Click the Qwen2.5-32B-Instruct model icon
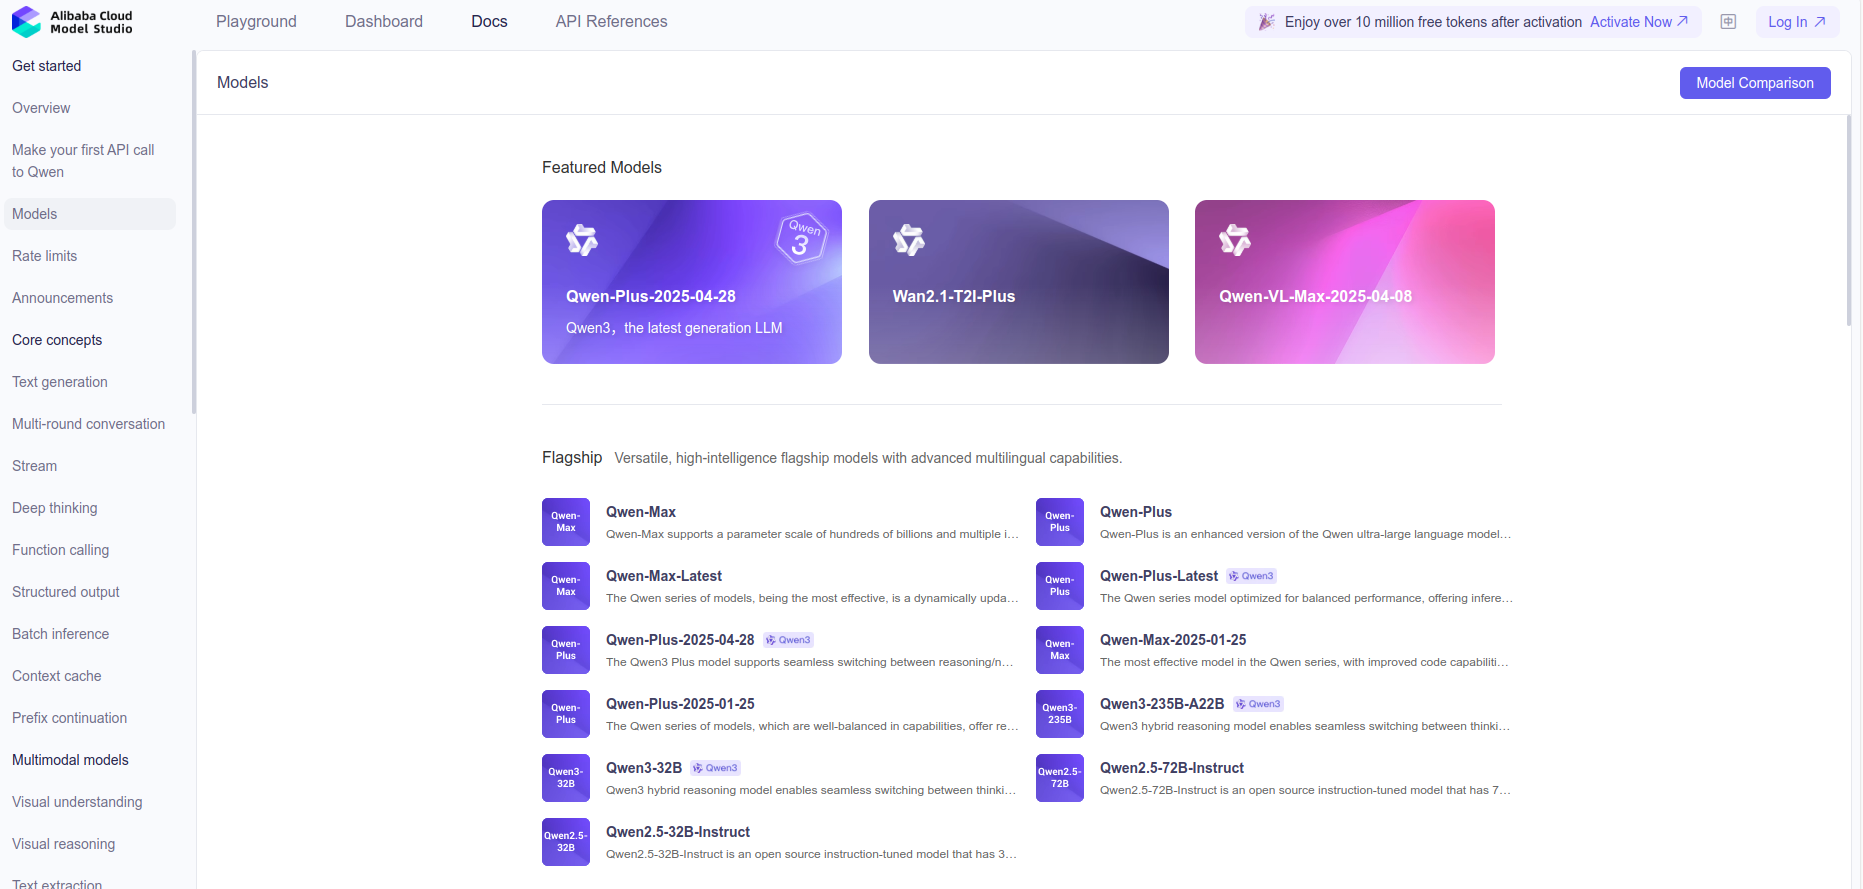The height and width of the screenshot is (889, 1863). [566, 842]
